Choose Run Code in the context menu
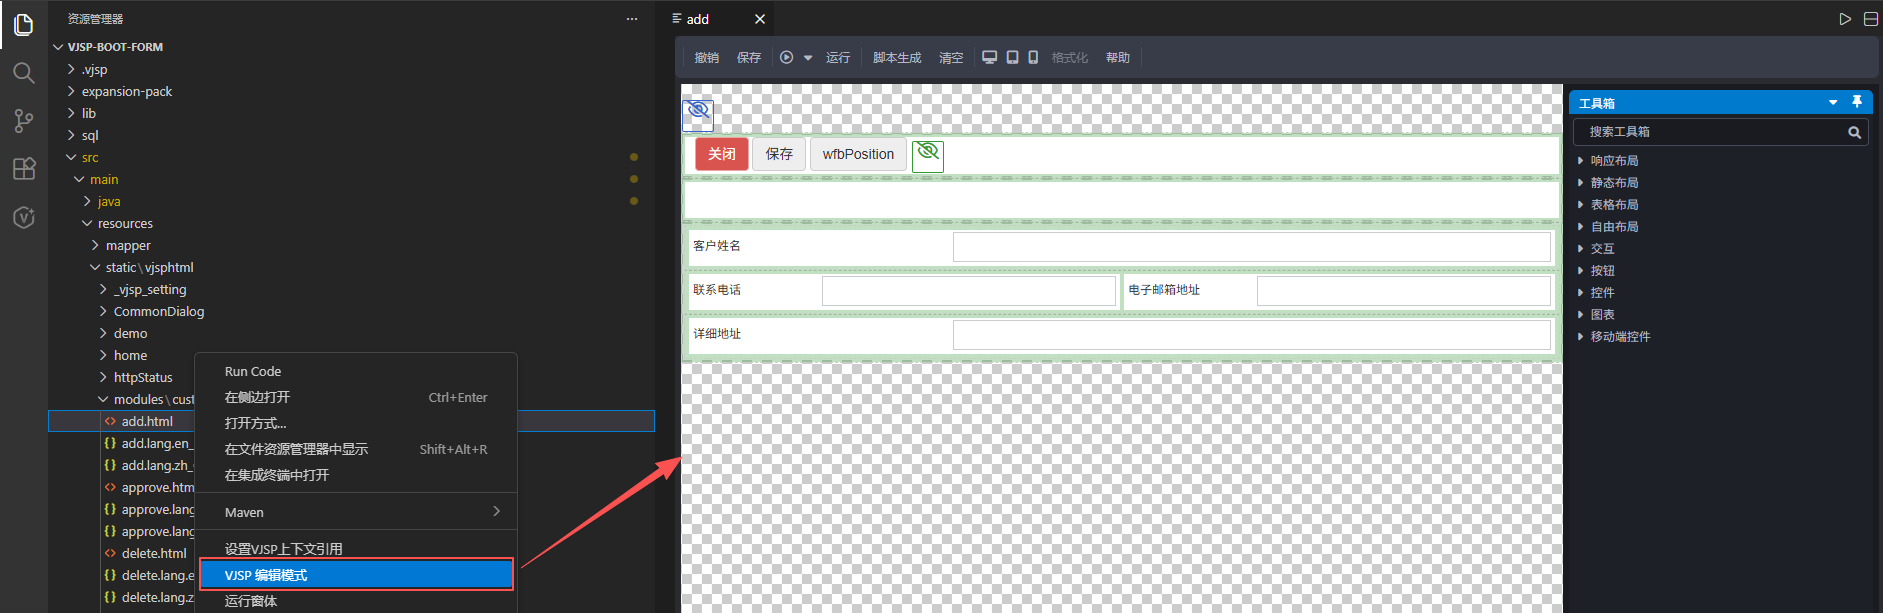This screenshot has height=613, width=1883. pos(253,371)
